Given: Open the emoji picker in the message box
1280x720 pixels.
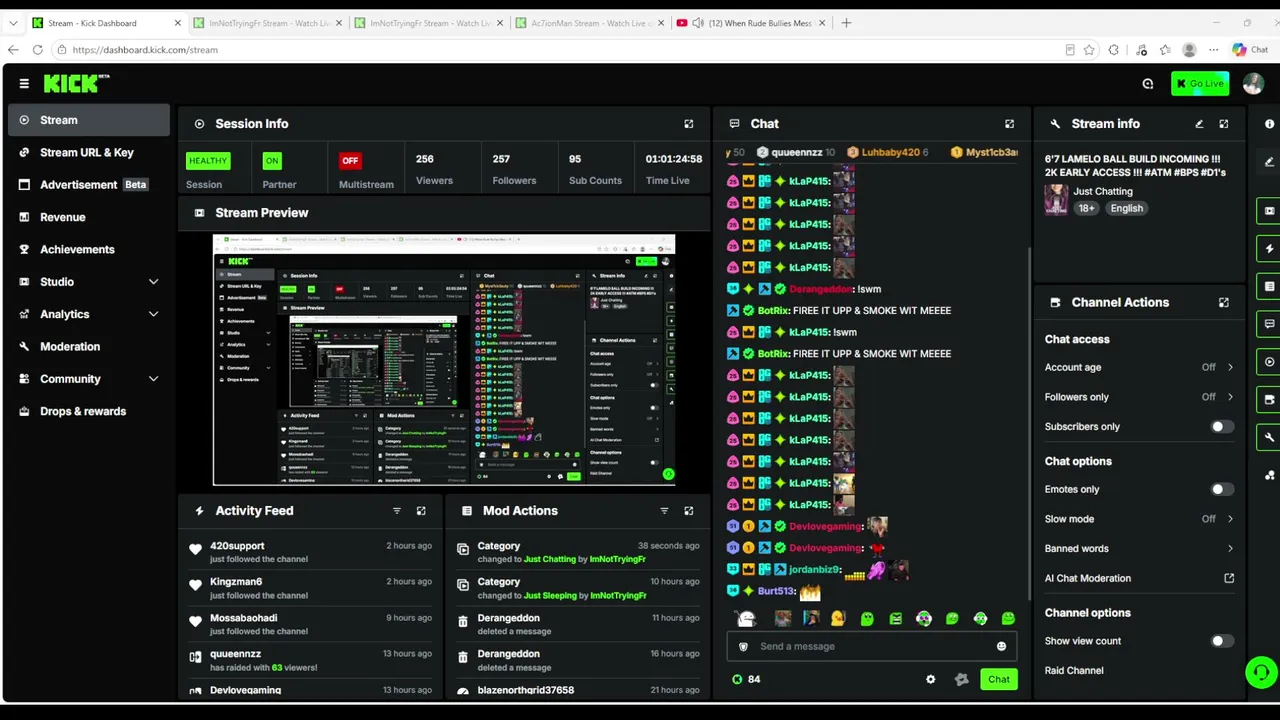Looking at the screenshot, I should coord(1001,646).
